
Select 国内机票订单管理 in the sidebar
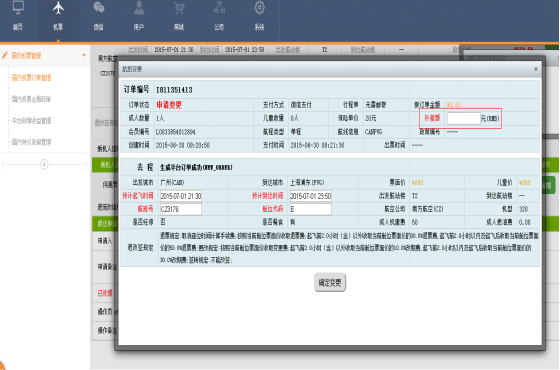tap(31, 78)
